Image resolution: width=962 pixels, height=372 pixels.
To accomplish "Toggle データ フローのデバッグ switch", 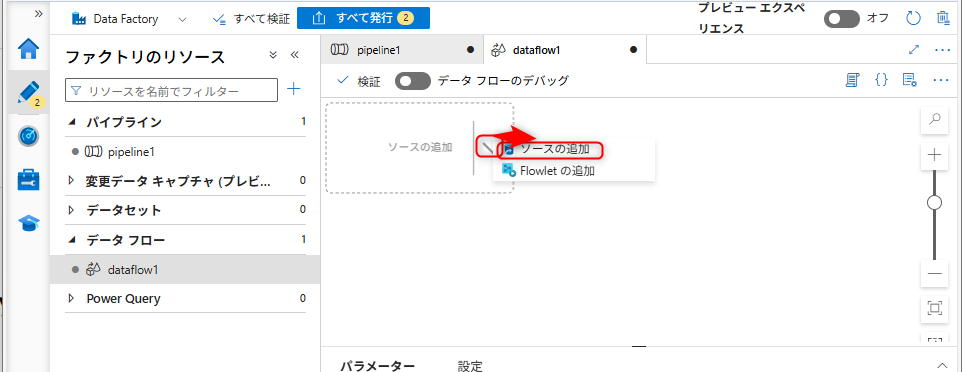I will coord(413,80).
